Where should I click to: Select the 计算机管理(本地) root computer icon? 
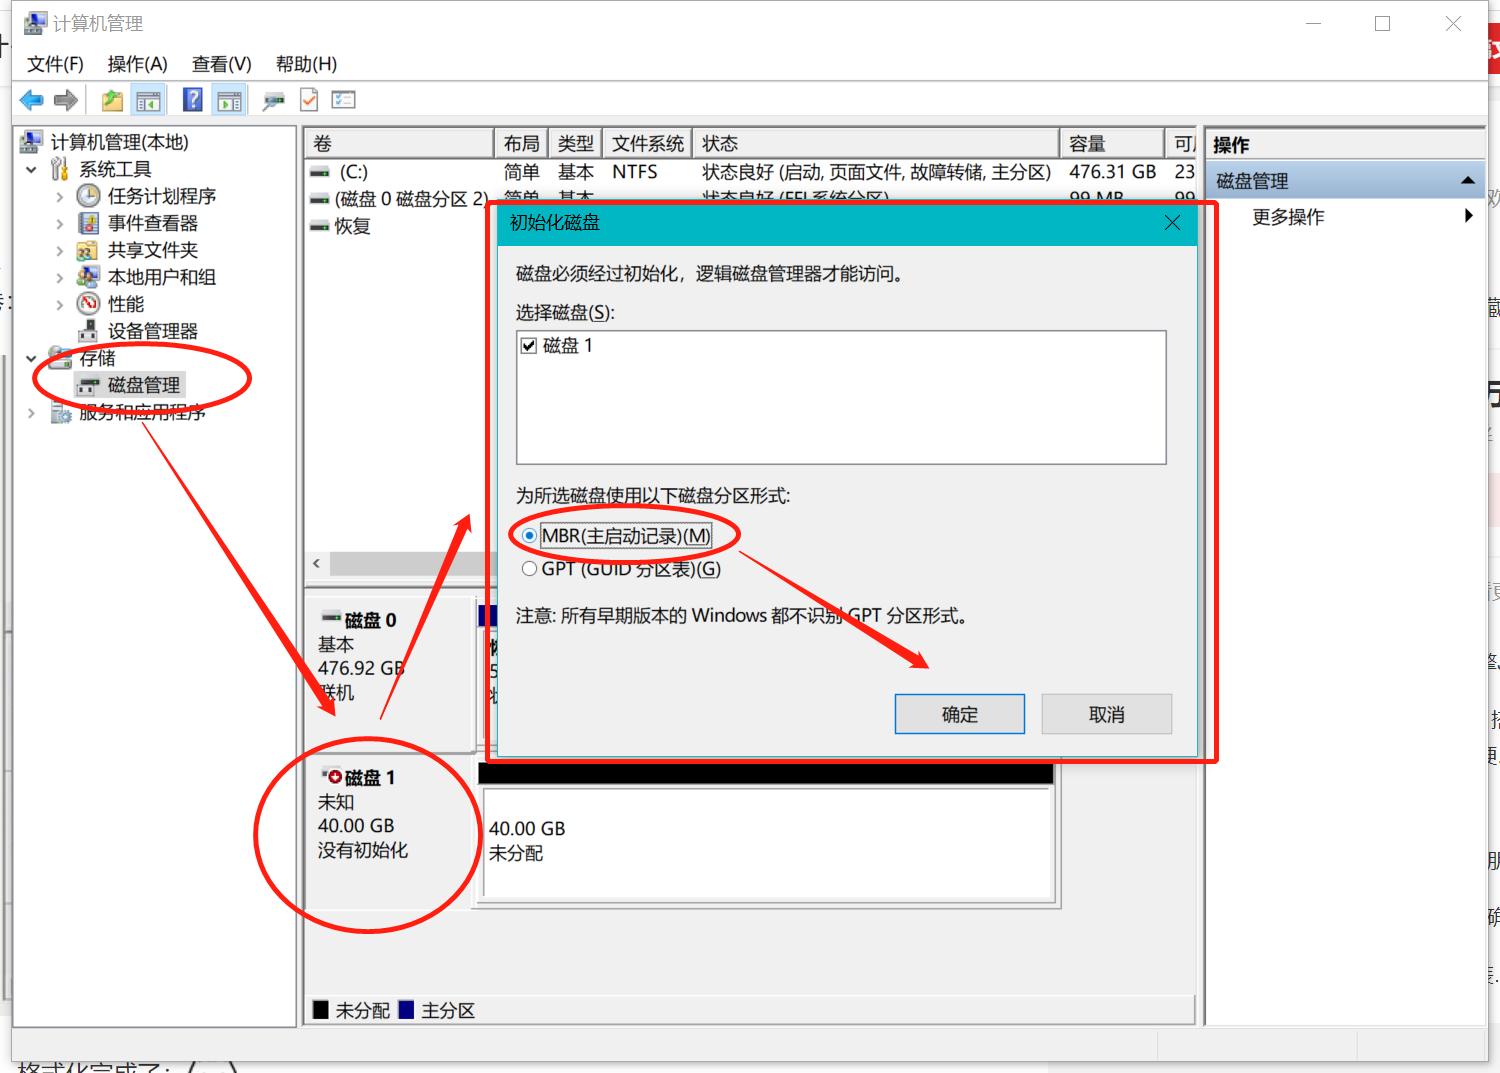pyautogui.click(x=32, y=142)
